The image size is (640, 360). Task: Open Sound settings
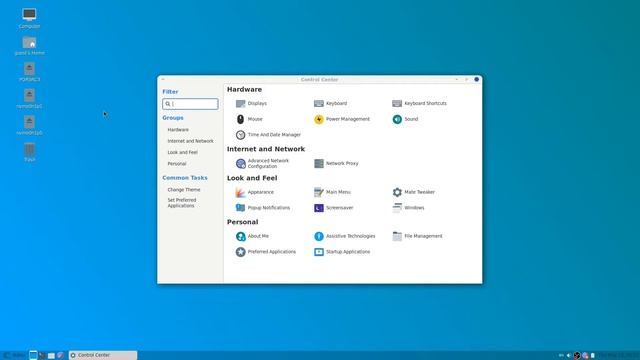[x=405, y=119]
